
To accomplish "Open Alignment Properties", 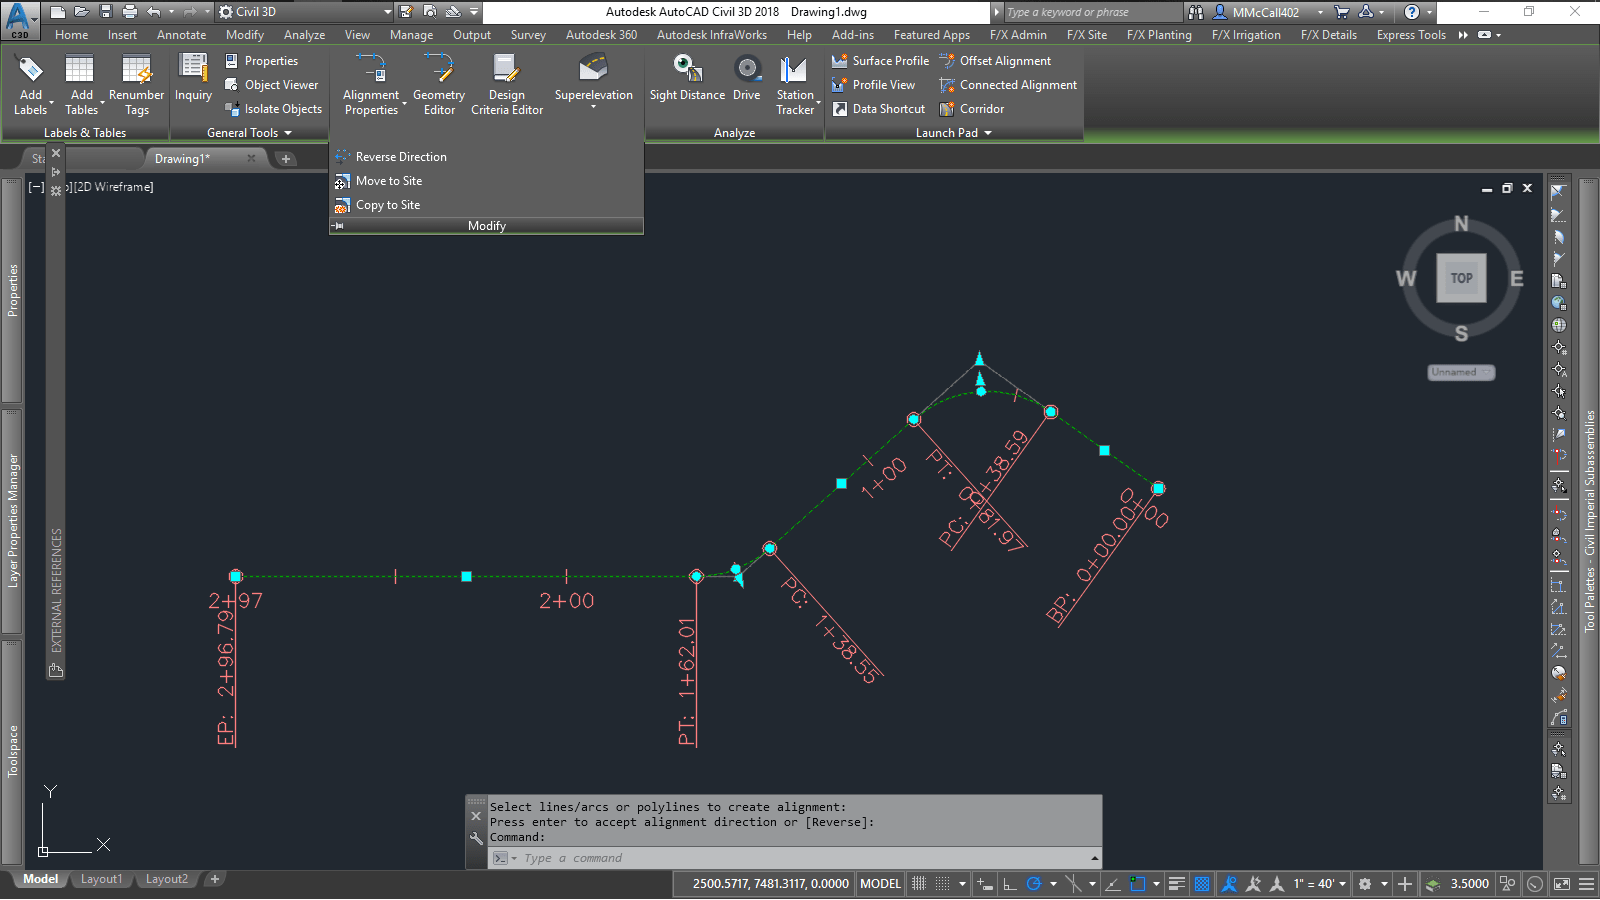I will pos(371,85).
